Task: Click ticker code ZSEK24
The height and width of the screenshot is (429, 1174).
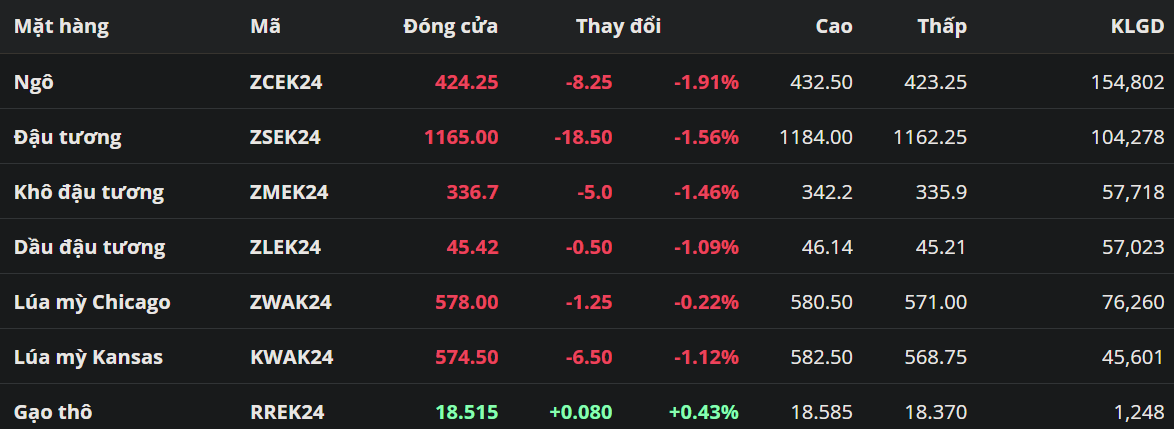Action: [x=285, y=137]
